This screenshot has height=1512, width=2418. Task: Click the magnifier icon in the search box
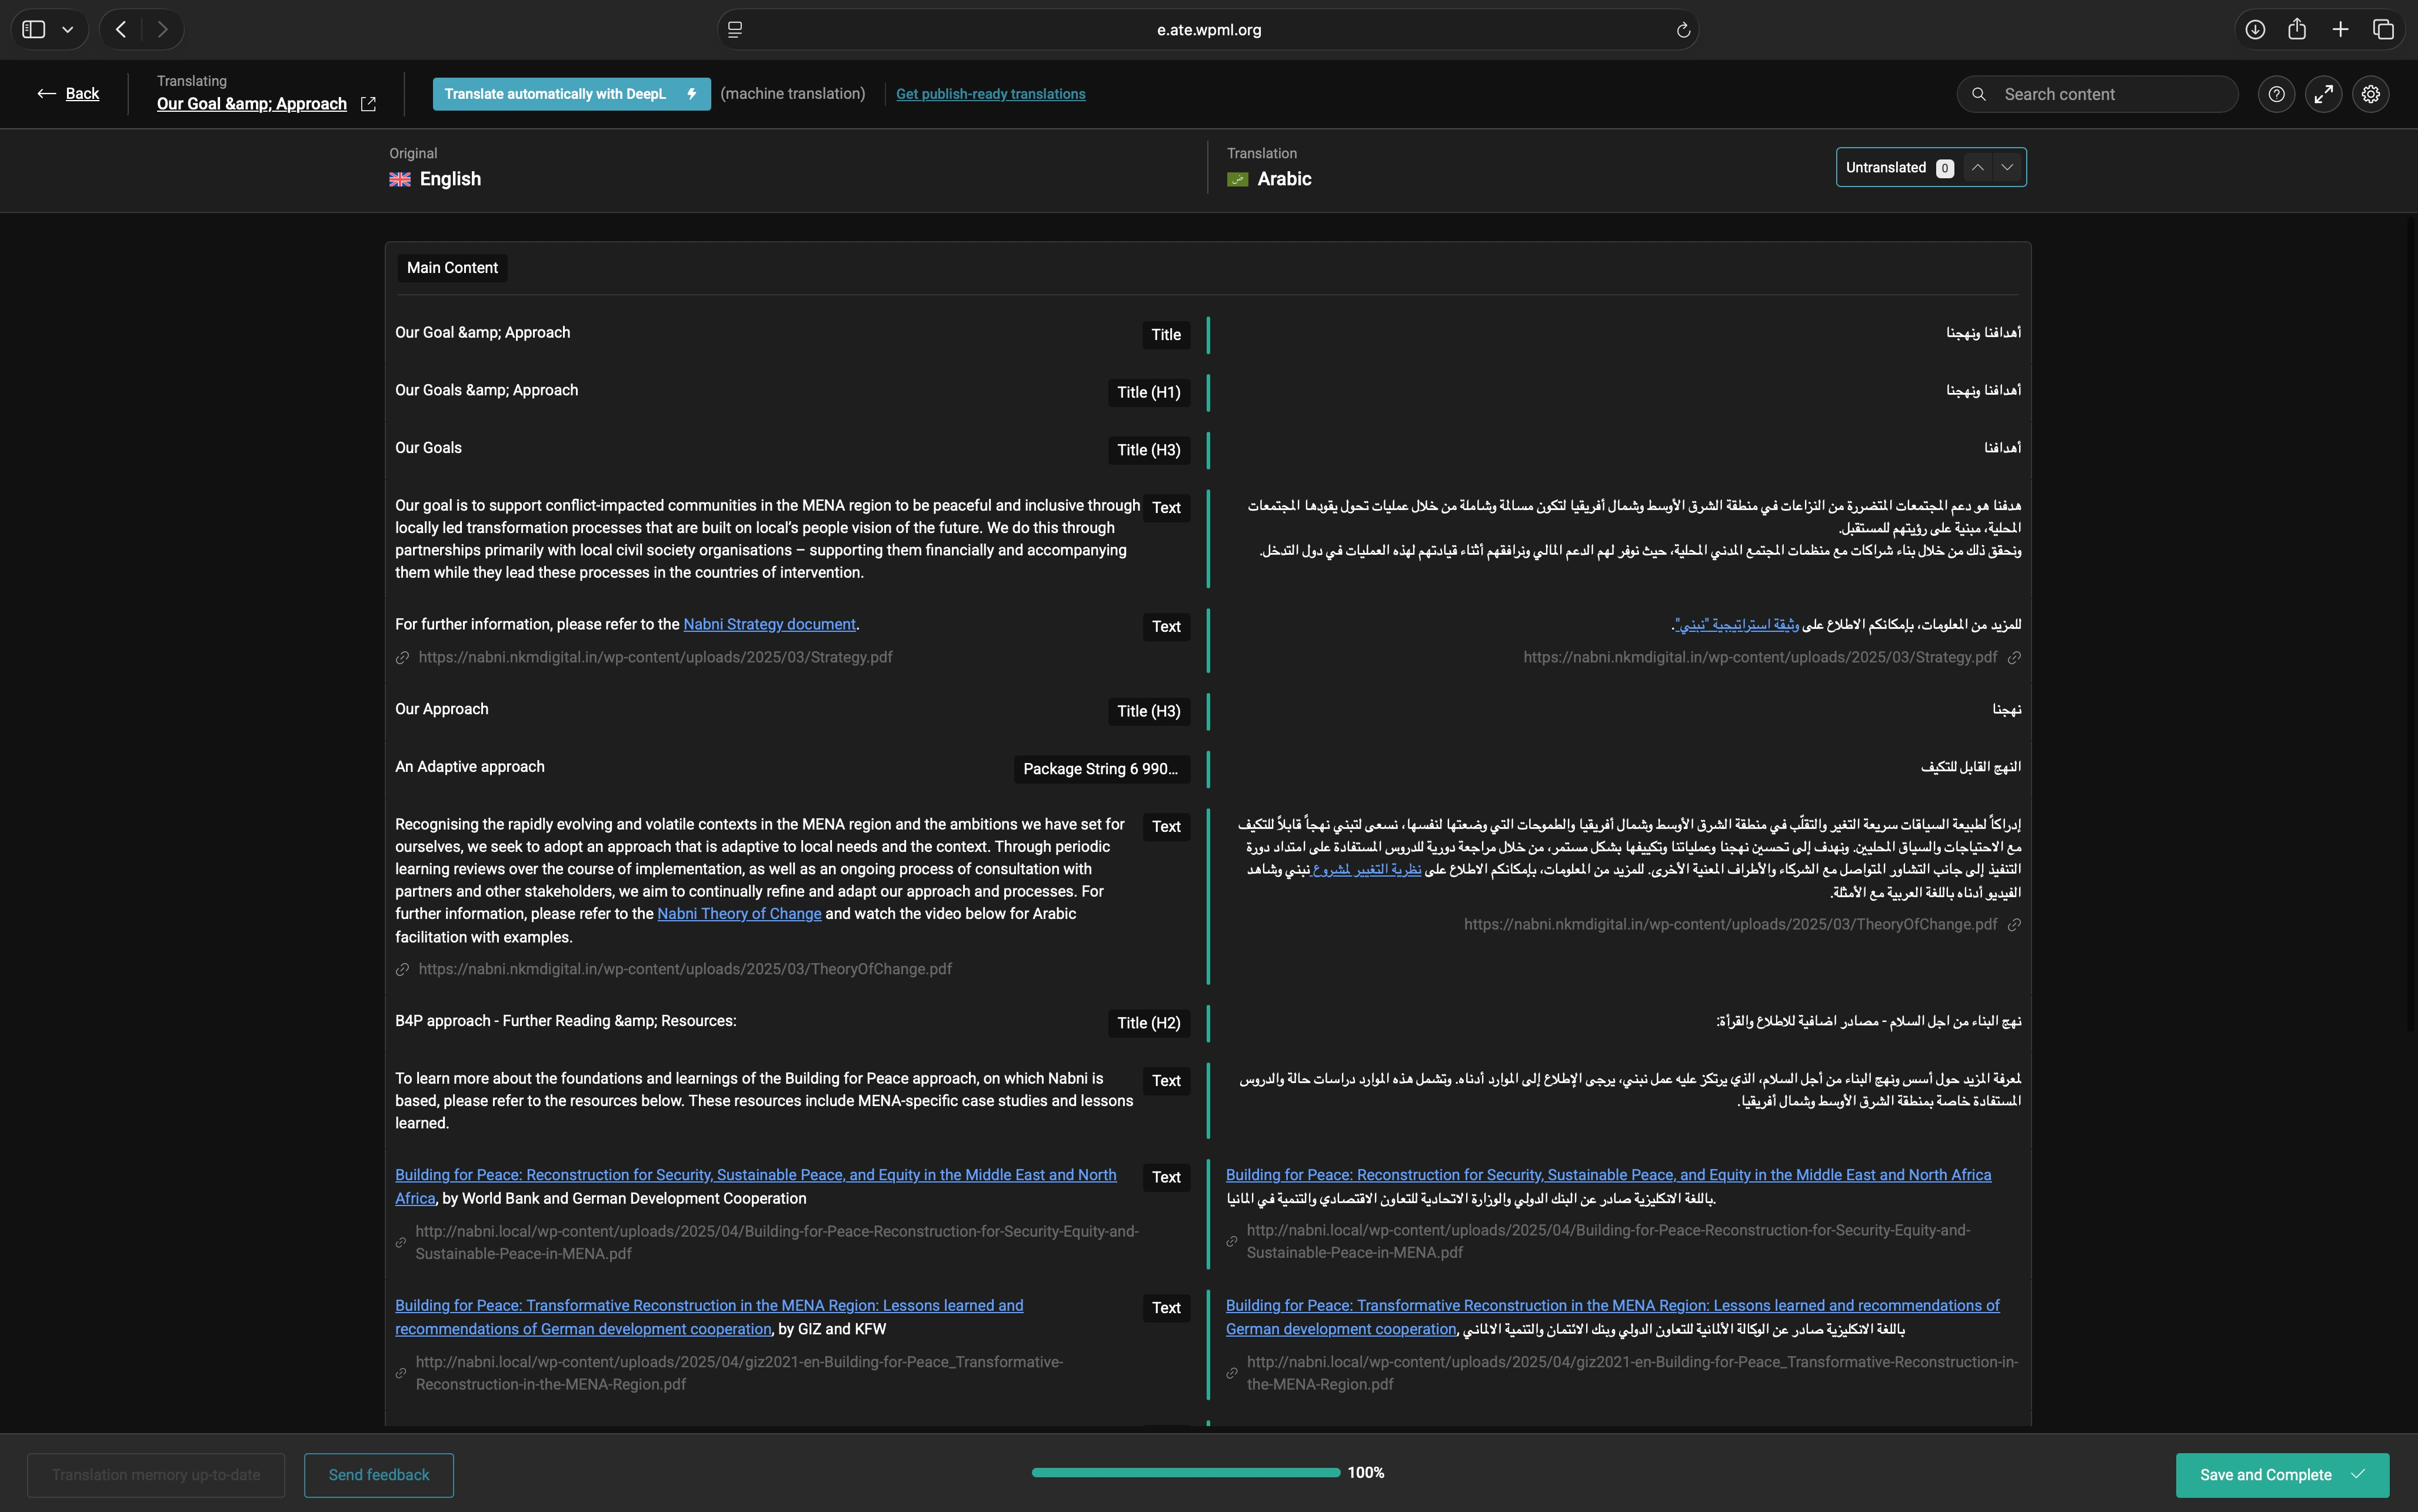1978,94
